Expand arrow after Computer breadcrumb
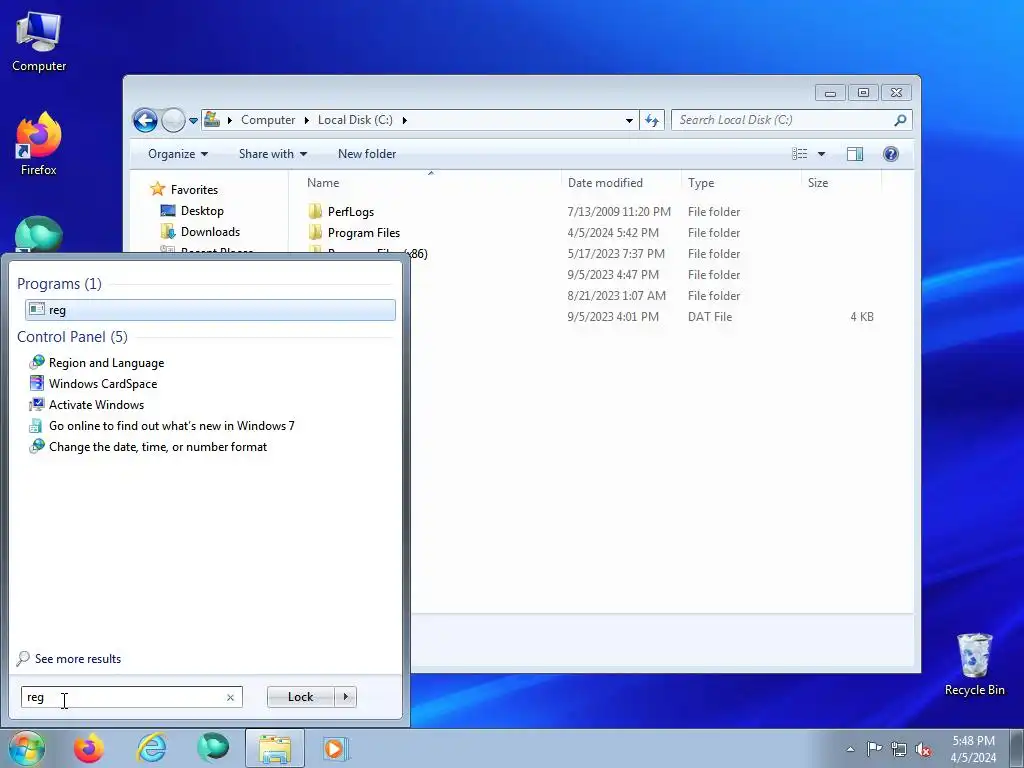Screen dimensions: 1024x768 coord(306,120)
